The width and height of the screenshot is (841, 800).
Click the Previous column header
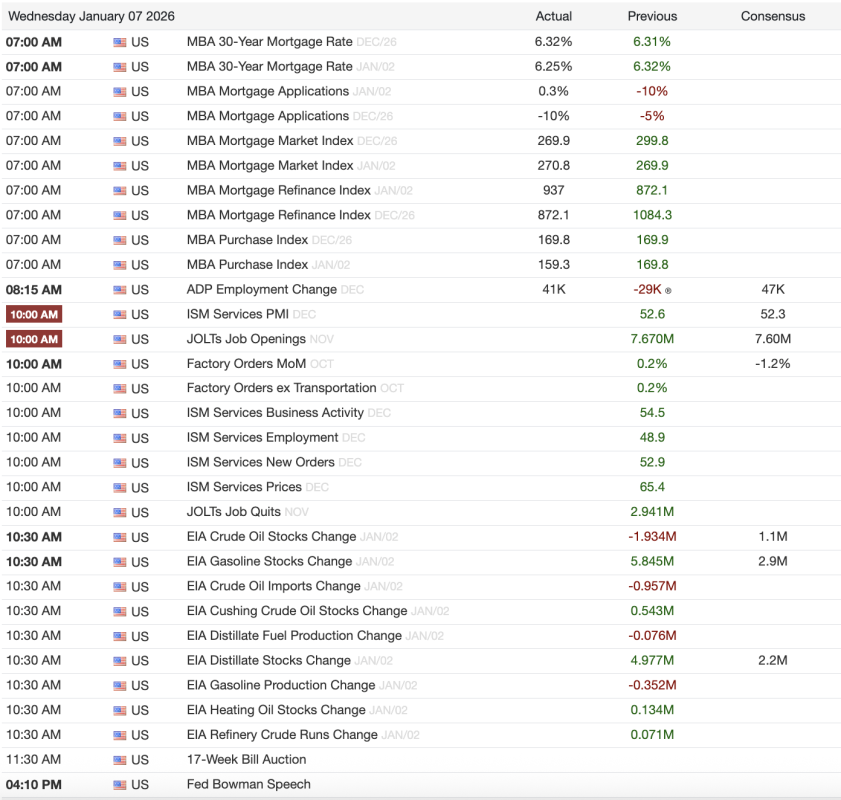[x=652, y=16]
